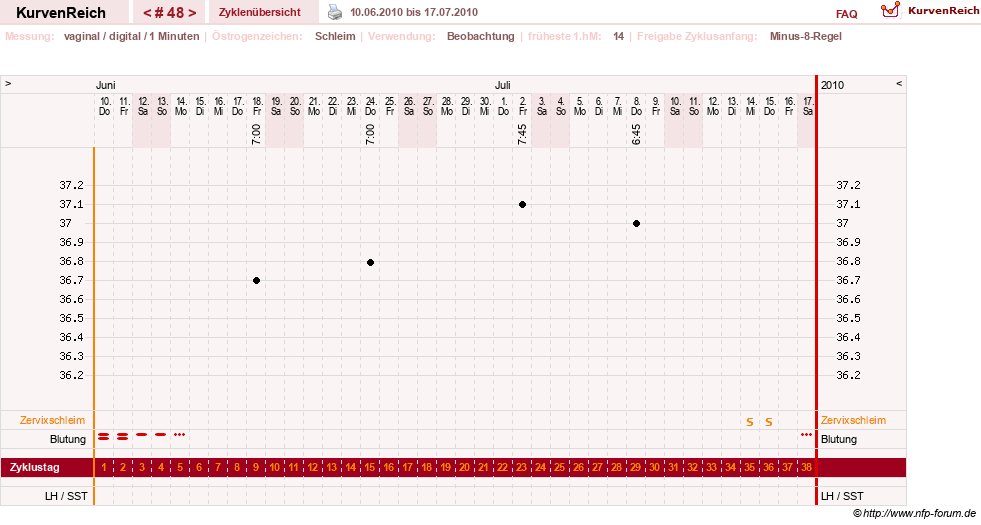Click the 7:45 measurement time label
Viewport: 981px width, 525px height.
[522, 135]
